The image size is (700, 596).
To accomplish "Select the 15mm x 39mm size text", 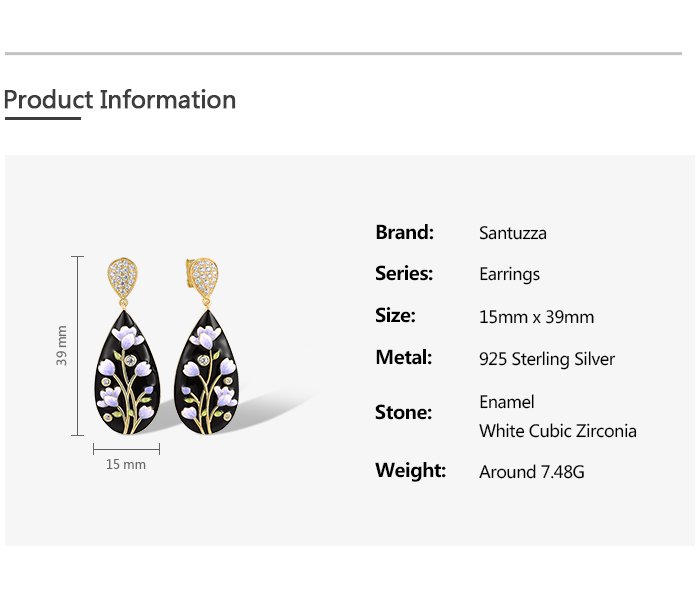I will coord(536,317).
